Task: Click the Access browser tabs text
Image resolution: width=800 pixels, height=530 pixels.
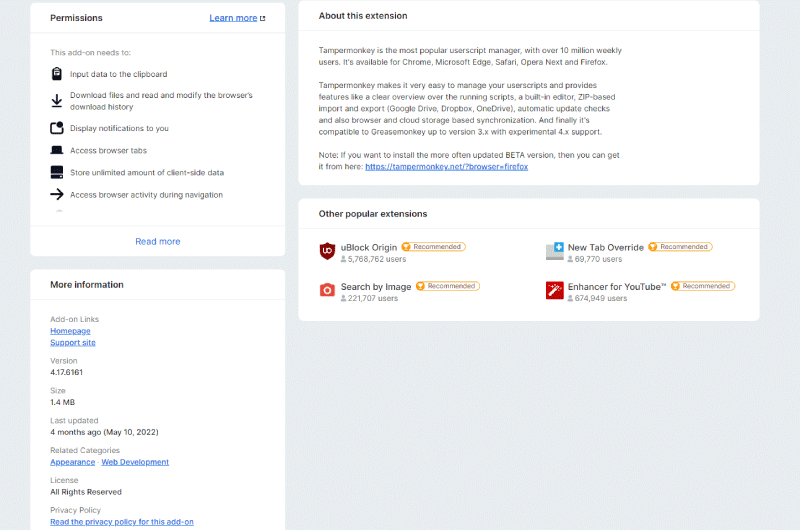Action: [108, 150]
